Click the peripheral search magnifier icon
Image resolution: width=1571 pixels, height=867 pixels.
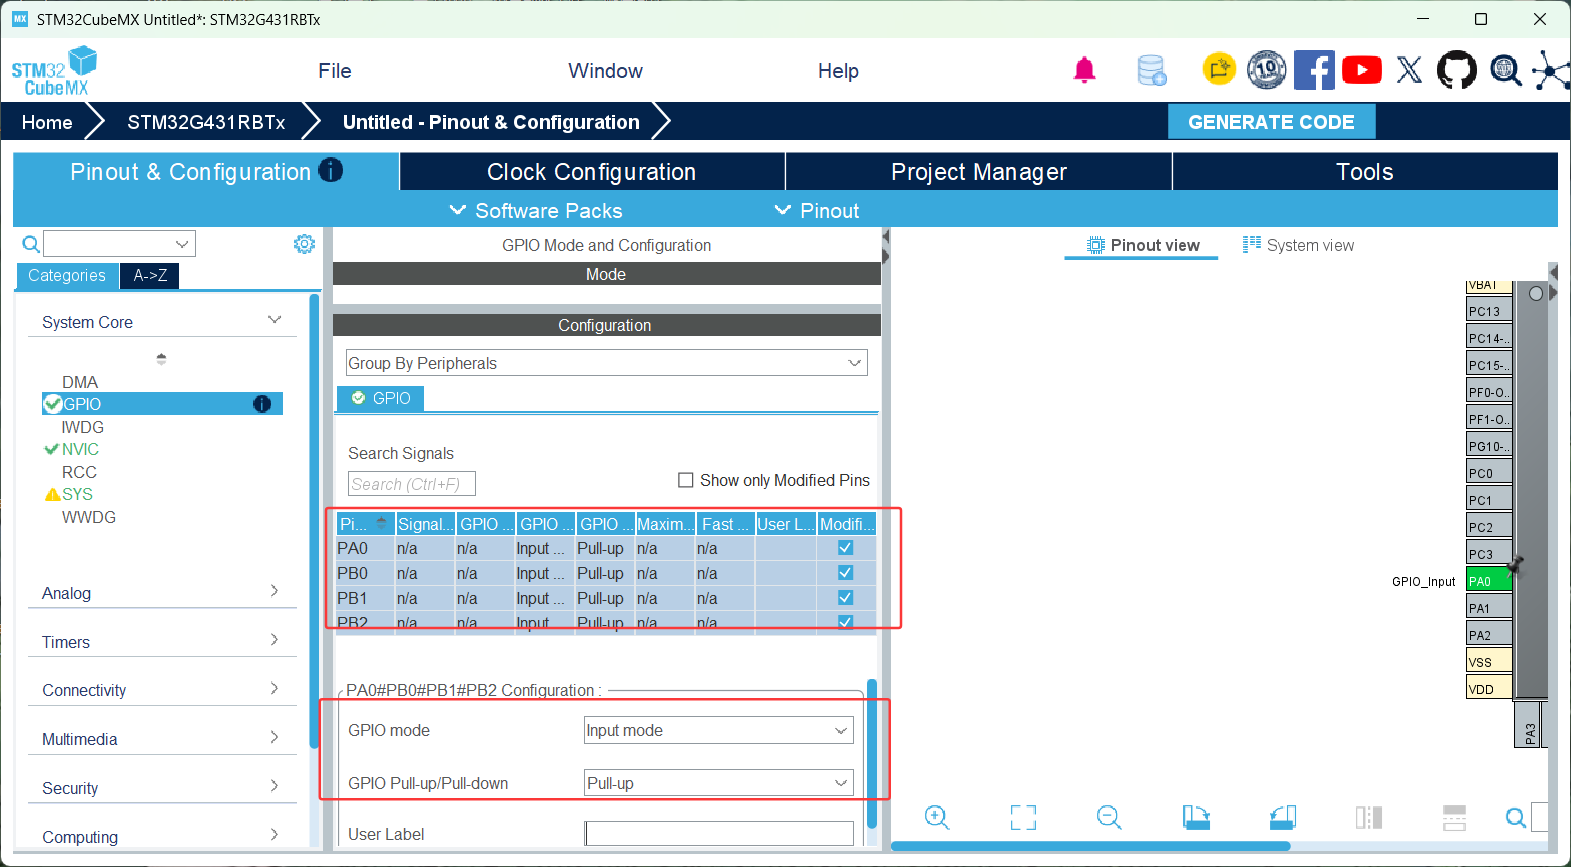(31, 244)
